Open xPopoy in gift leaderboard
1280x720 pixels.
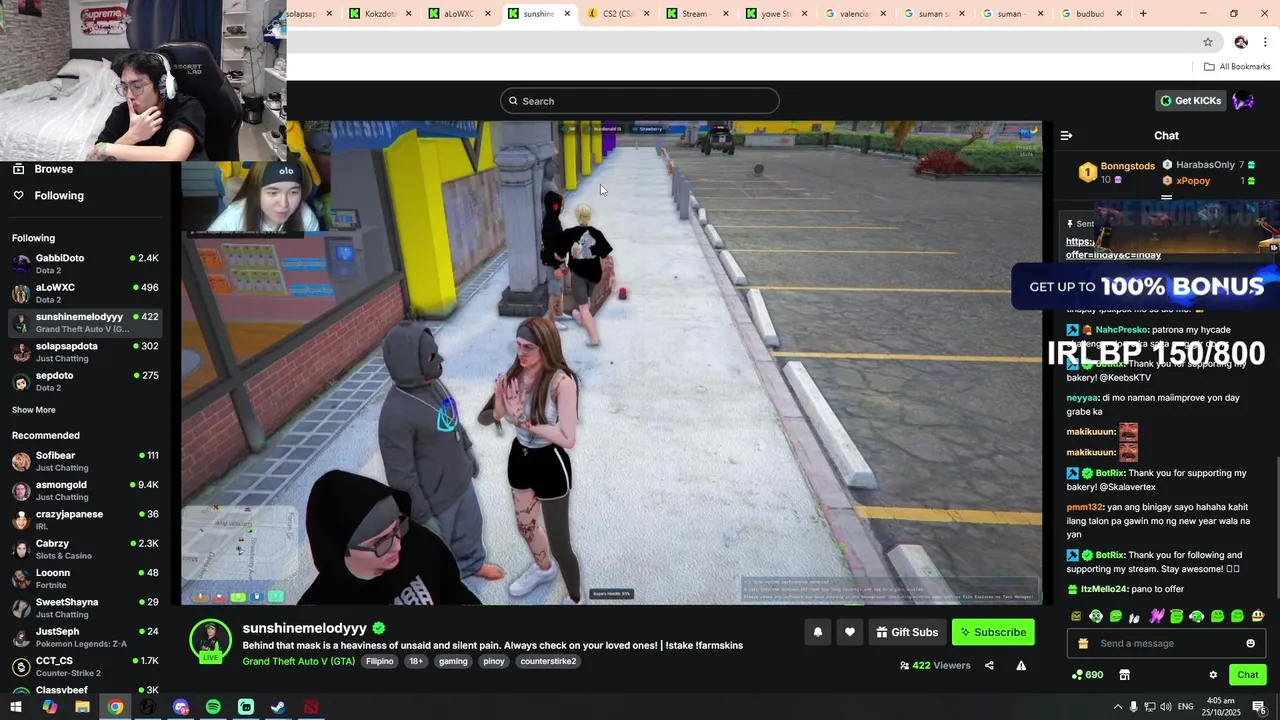(1193, 181)
